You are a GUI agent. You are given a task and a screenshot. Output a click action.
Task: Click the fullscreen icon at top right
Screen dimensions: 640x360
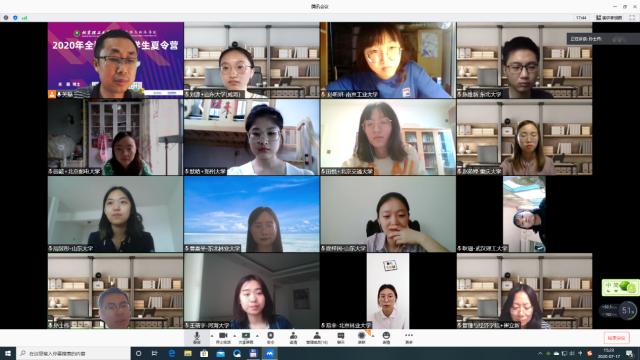point(632,18)
